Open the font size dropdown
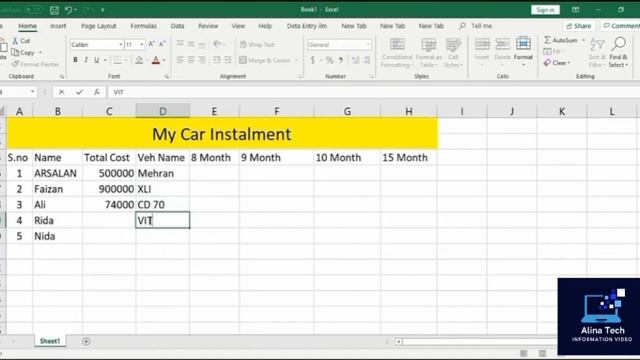640x360 pixels. pyautogui.click(x=142, y=44)
